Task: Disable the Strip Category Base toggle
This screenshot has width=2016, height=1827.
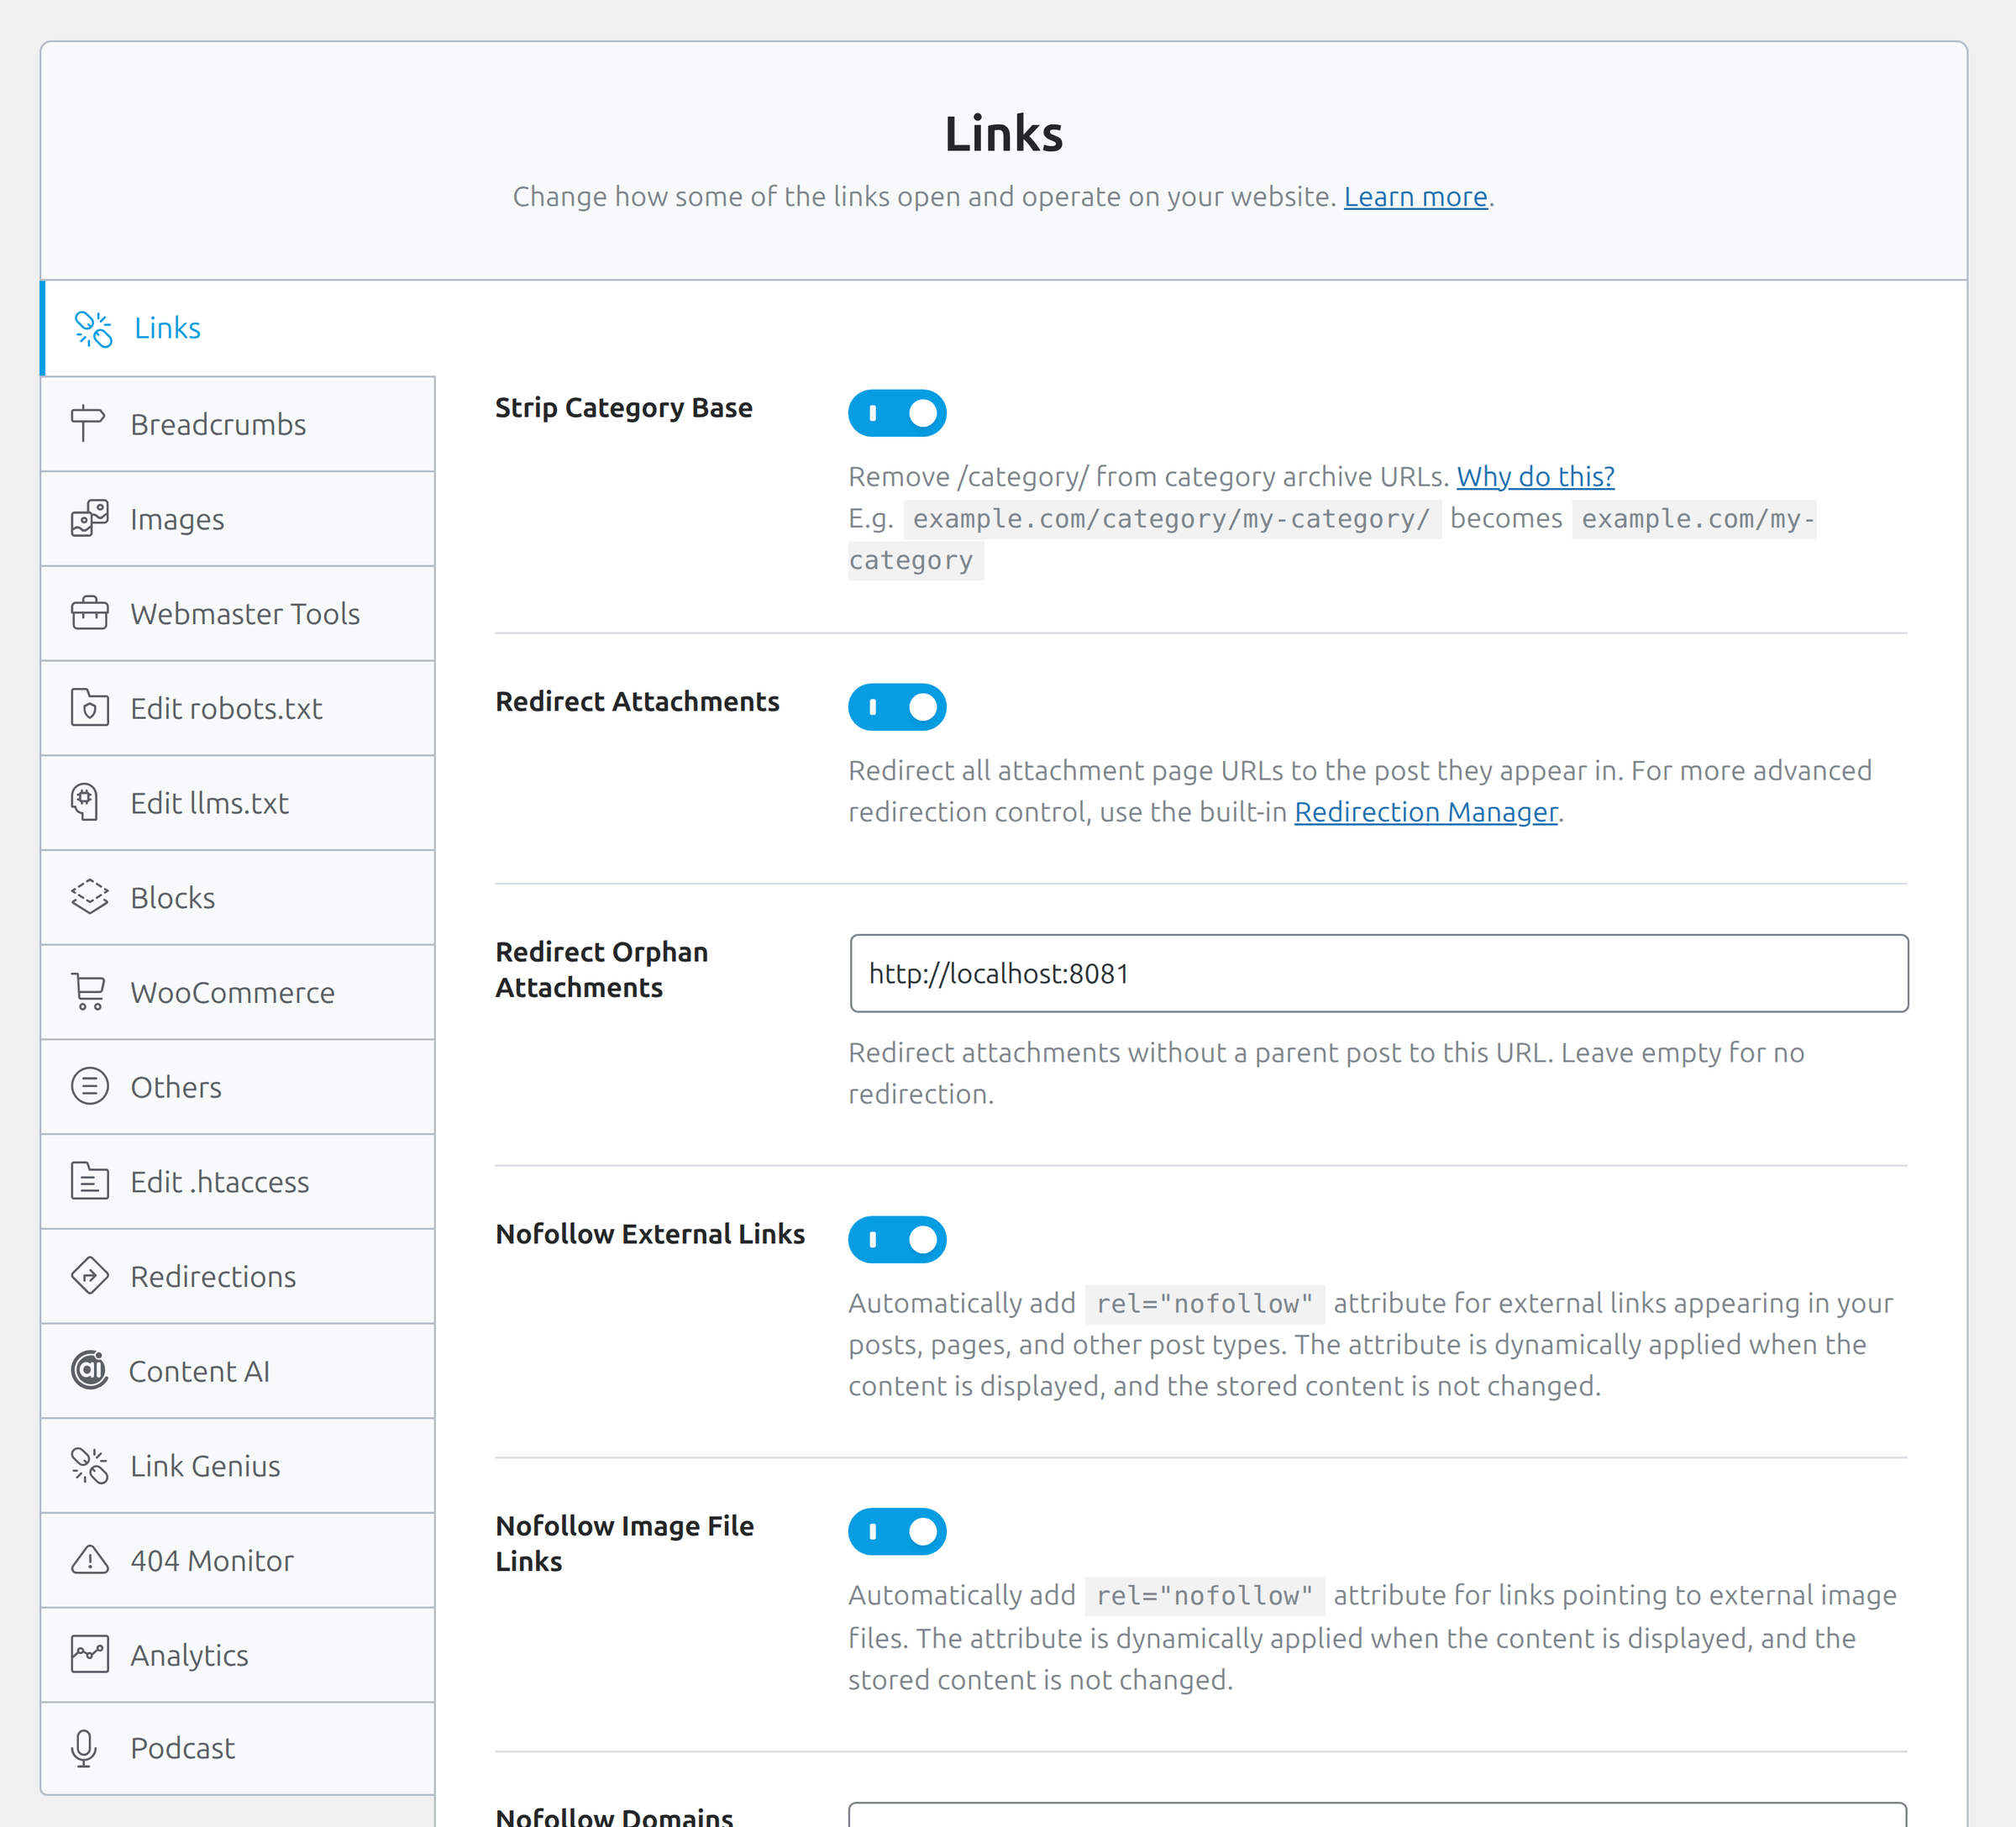Action: 897,413
